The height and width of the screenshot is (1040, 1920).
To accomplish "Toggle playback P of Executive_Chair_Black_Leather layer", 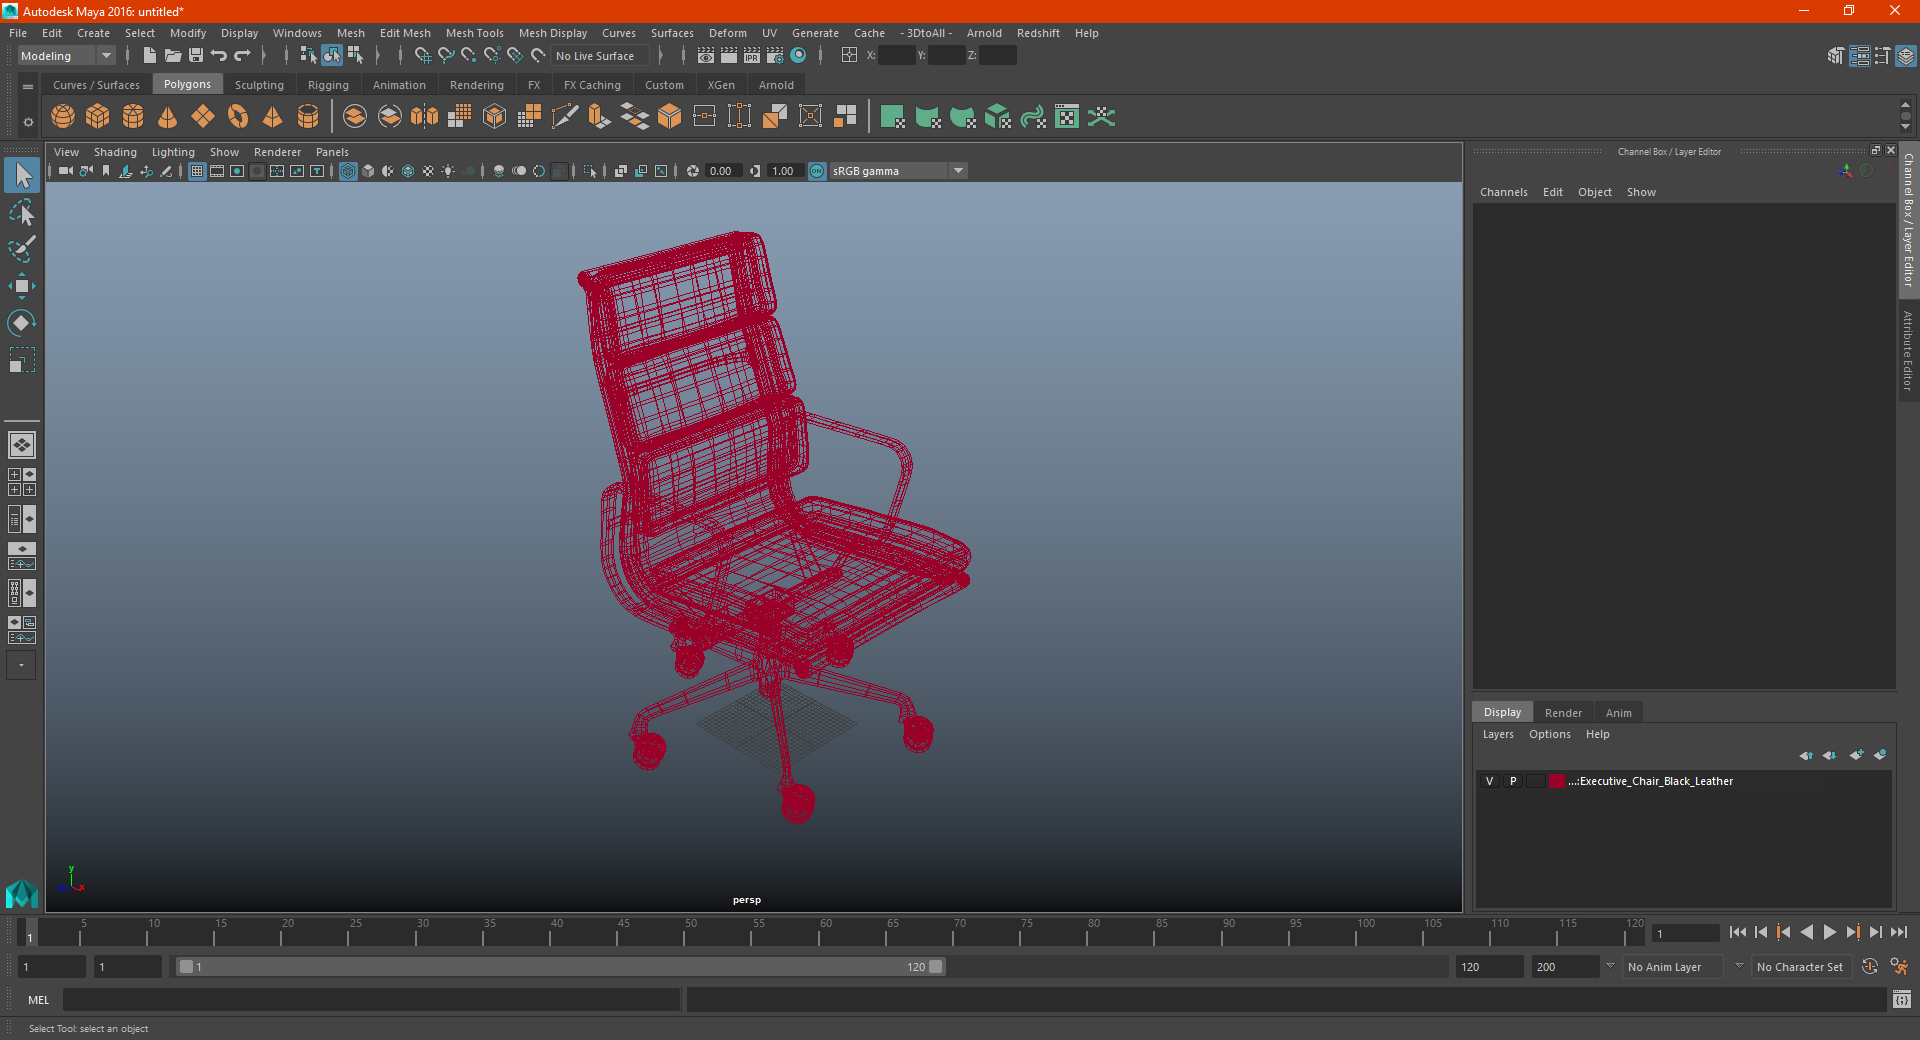I will pos(1513,781).
